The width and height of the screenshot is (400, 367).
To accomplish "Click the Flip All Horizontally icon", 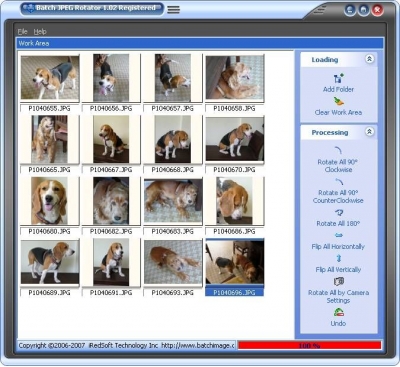I will (339, 236).
